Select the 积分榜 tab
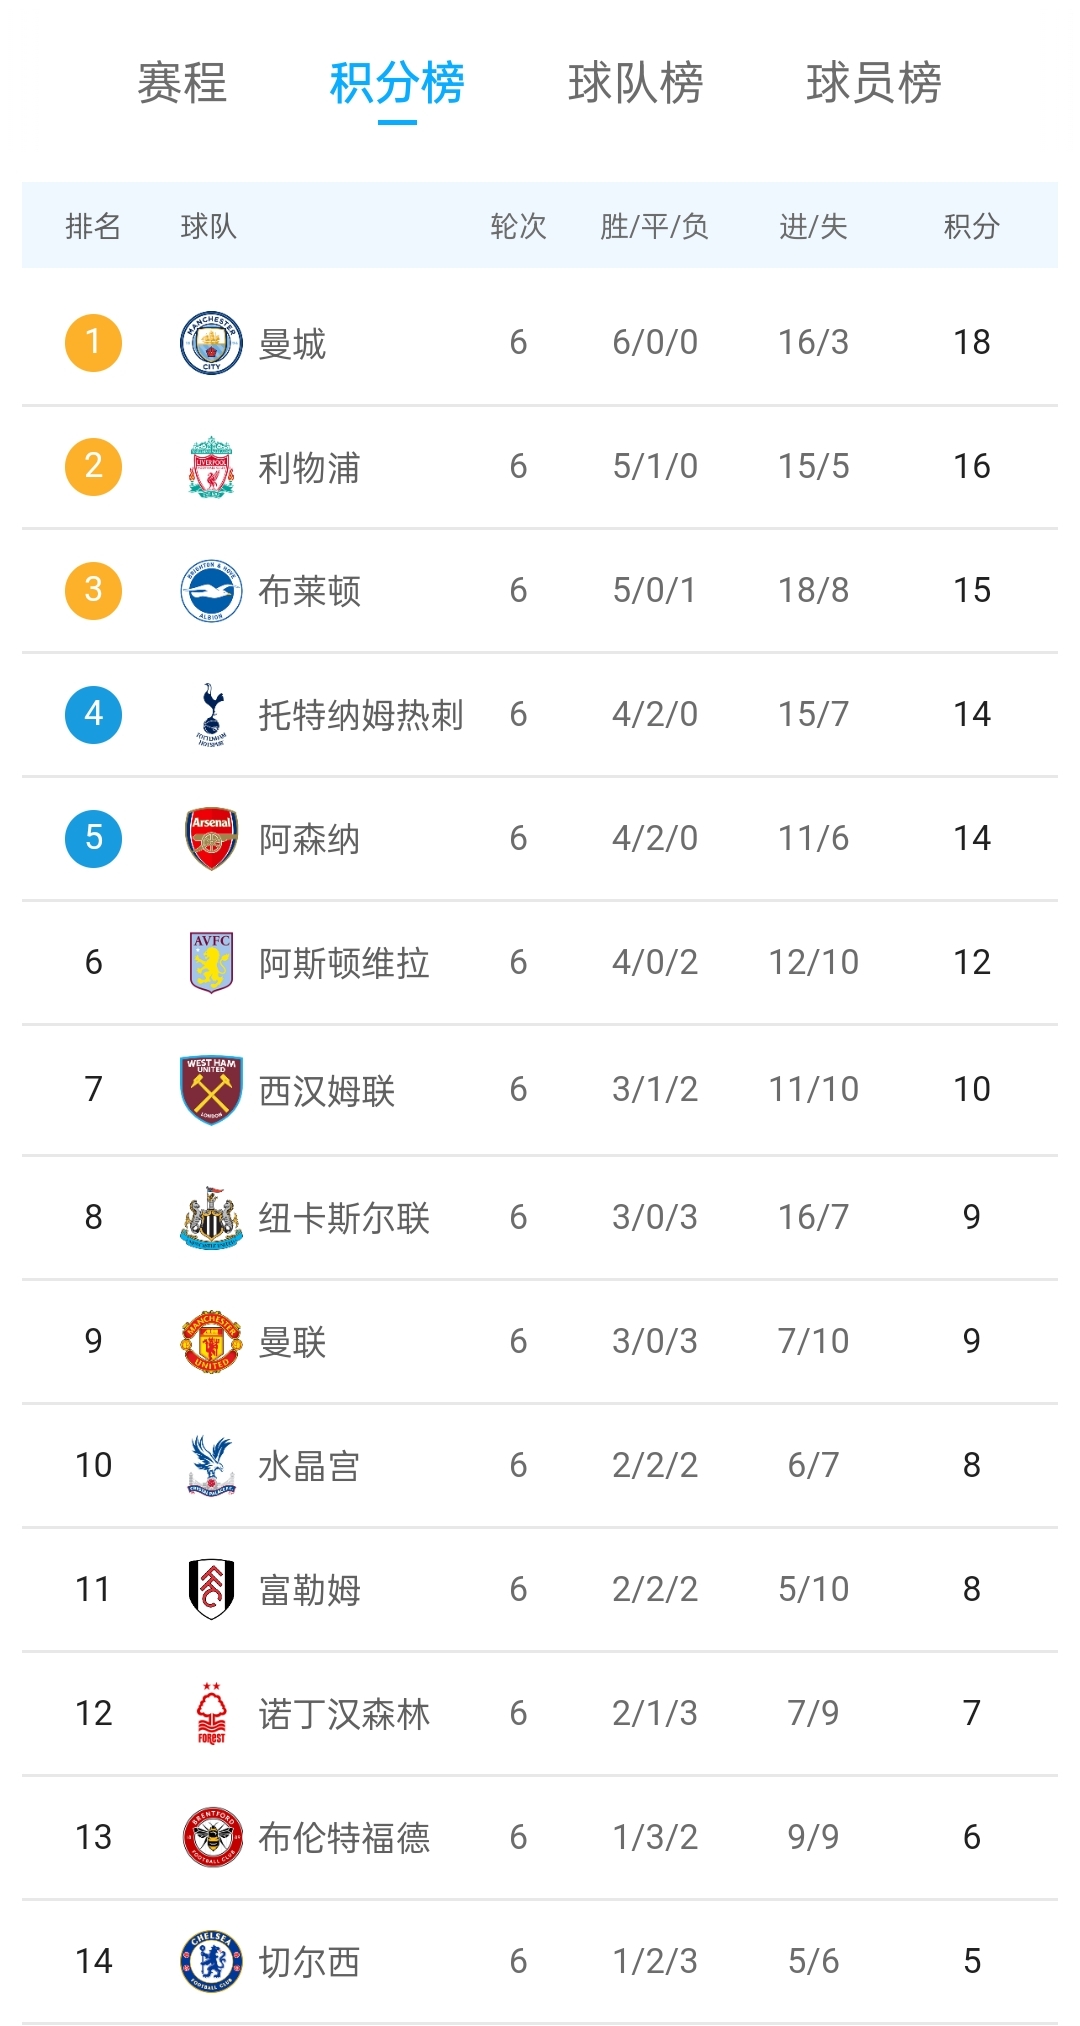1080x2026 pixels. point(397,83)
